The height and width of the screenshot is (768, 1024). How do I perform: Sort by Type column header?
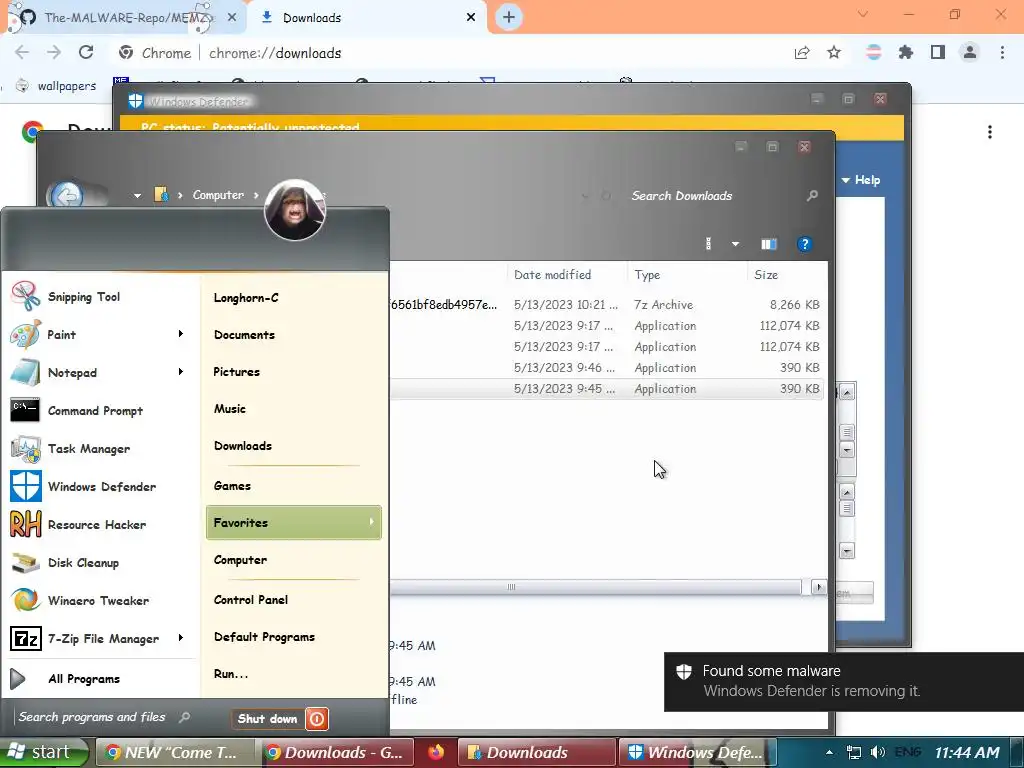pos(687,275)
